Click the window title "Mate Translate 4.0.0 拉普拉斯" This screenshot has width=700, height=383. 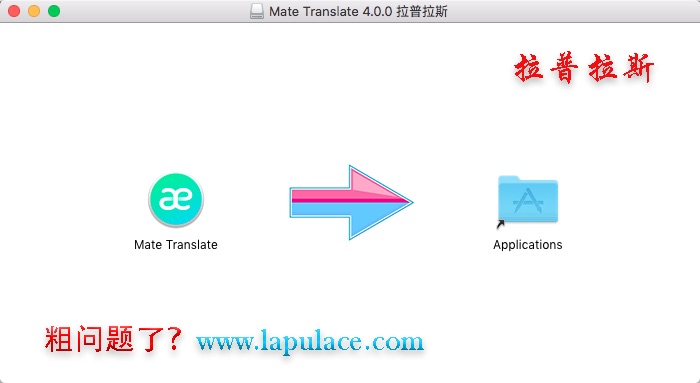pyautogui.click(x=358, y=11)
